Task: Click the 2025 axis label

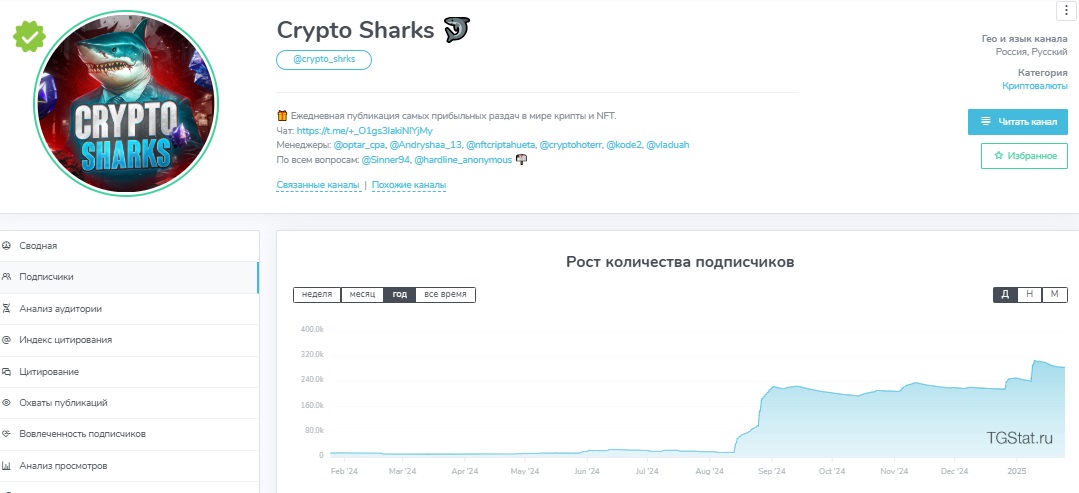Action: tap(1016, 471)
